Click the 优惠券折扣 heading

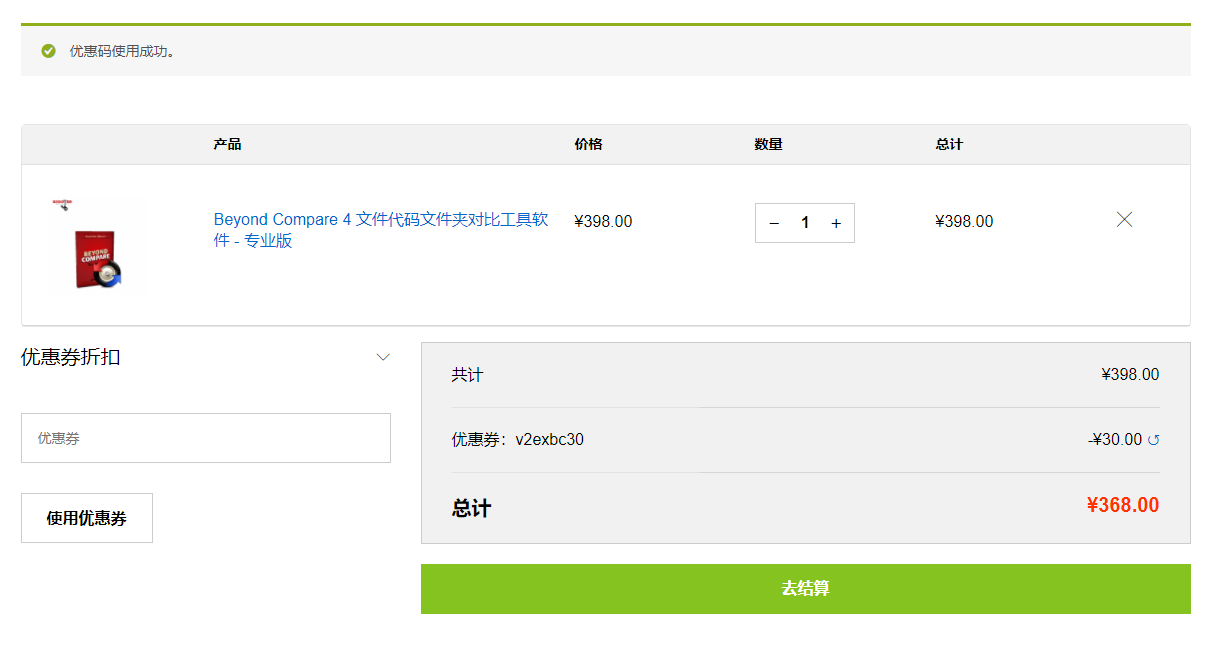pyautogui.click(x=71, y=357)
